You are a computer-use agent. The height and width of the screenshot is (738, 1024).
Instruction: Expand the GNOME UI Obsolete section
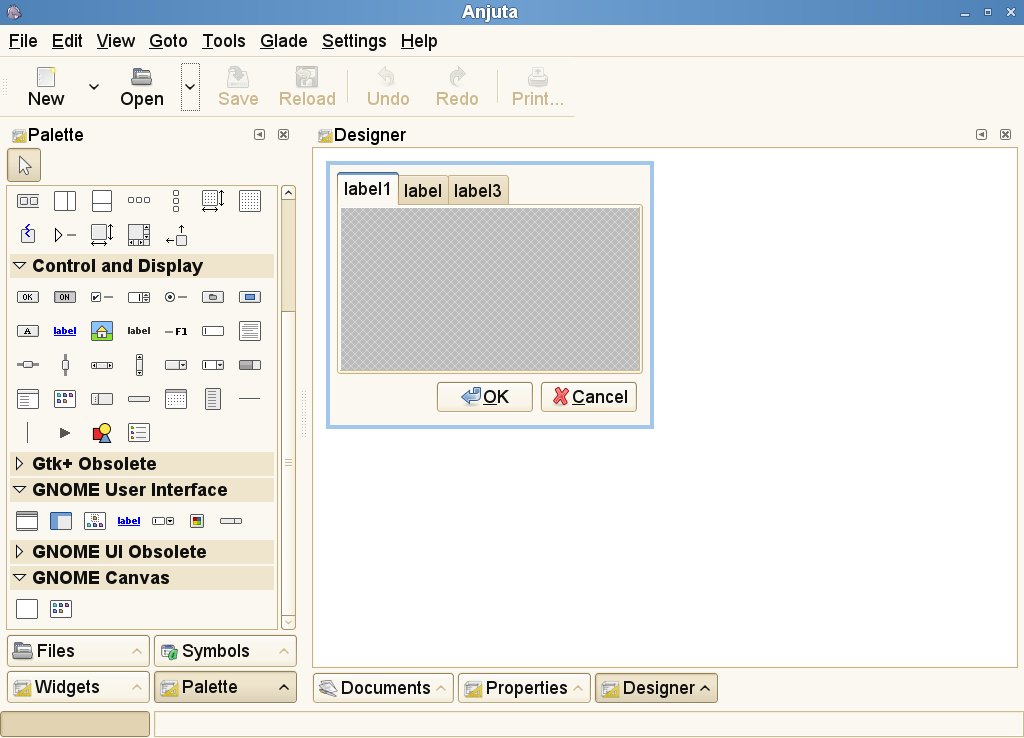tap(20, 552)
